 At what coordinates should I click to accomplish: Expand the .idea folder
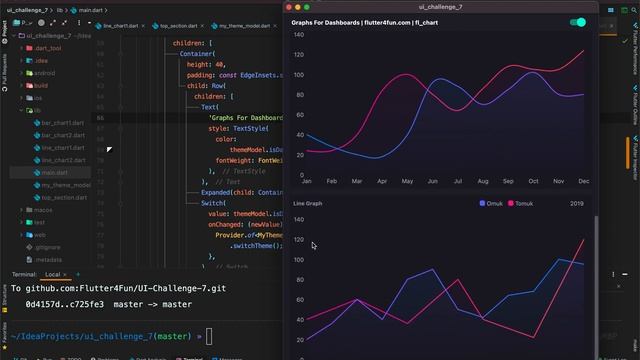pos(22,61)
